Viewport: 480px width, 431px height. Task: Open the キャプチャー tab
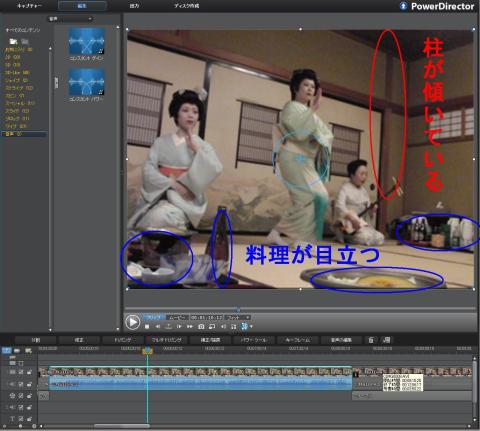(x=29, y=6)
